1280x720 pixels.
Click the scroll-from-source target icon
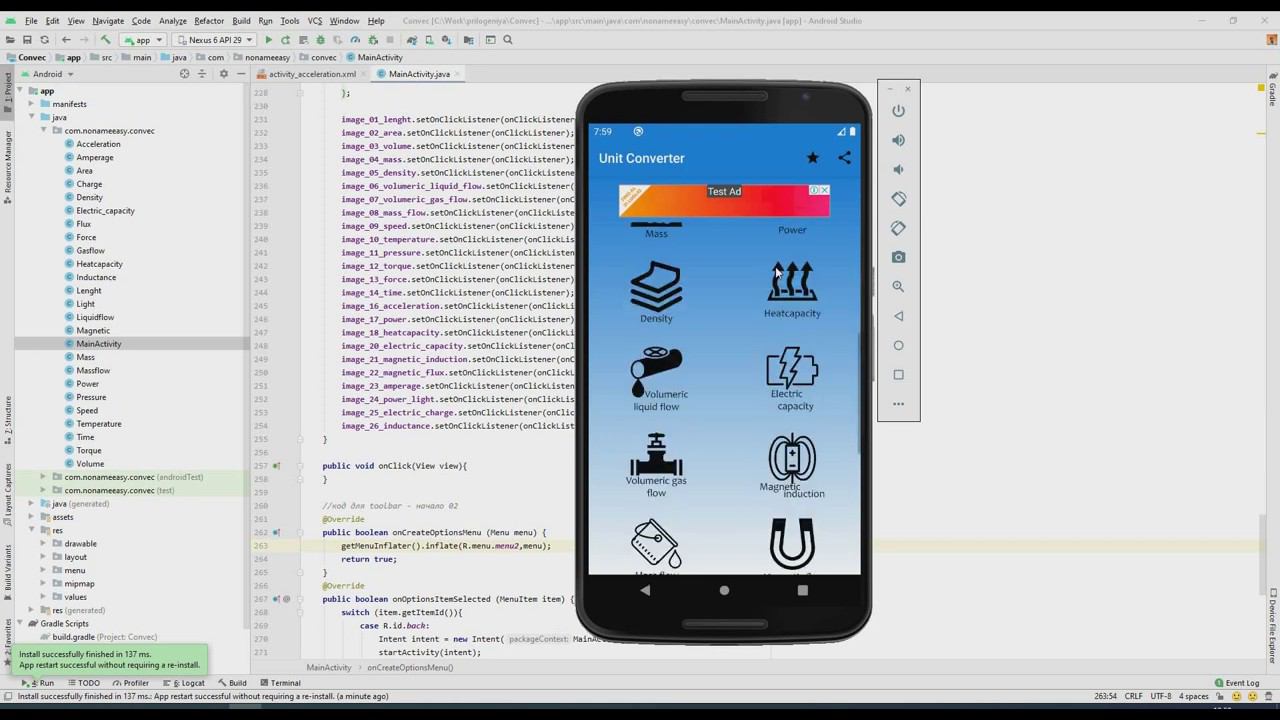(184, 74)
